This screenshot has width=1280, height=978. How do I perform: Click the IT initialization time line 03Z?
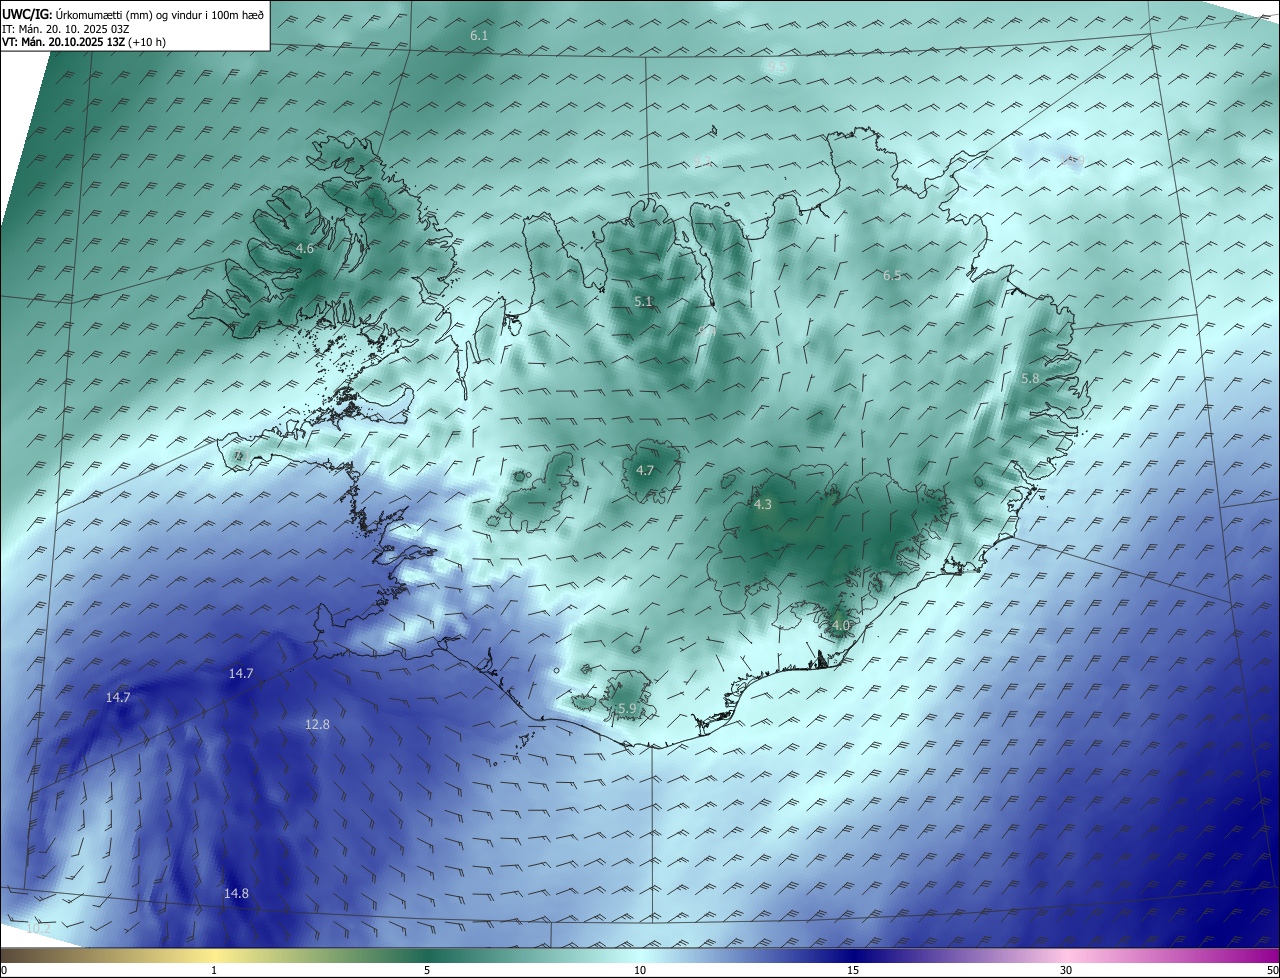[x=66, y=29]
